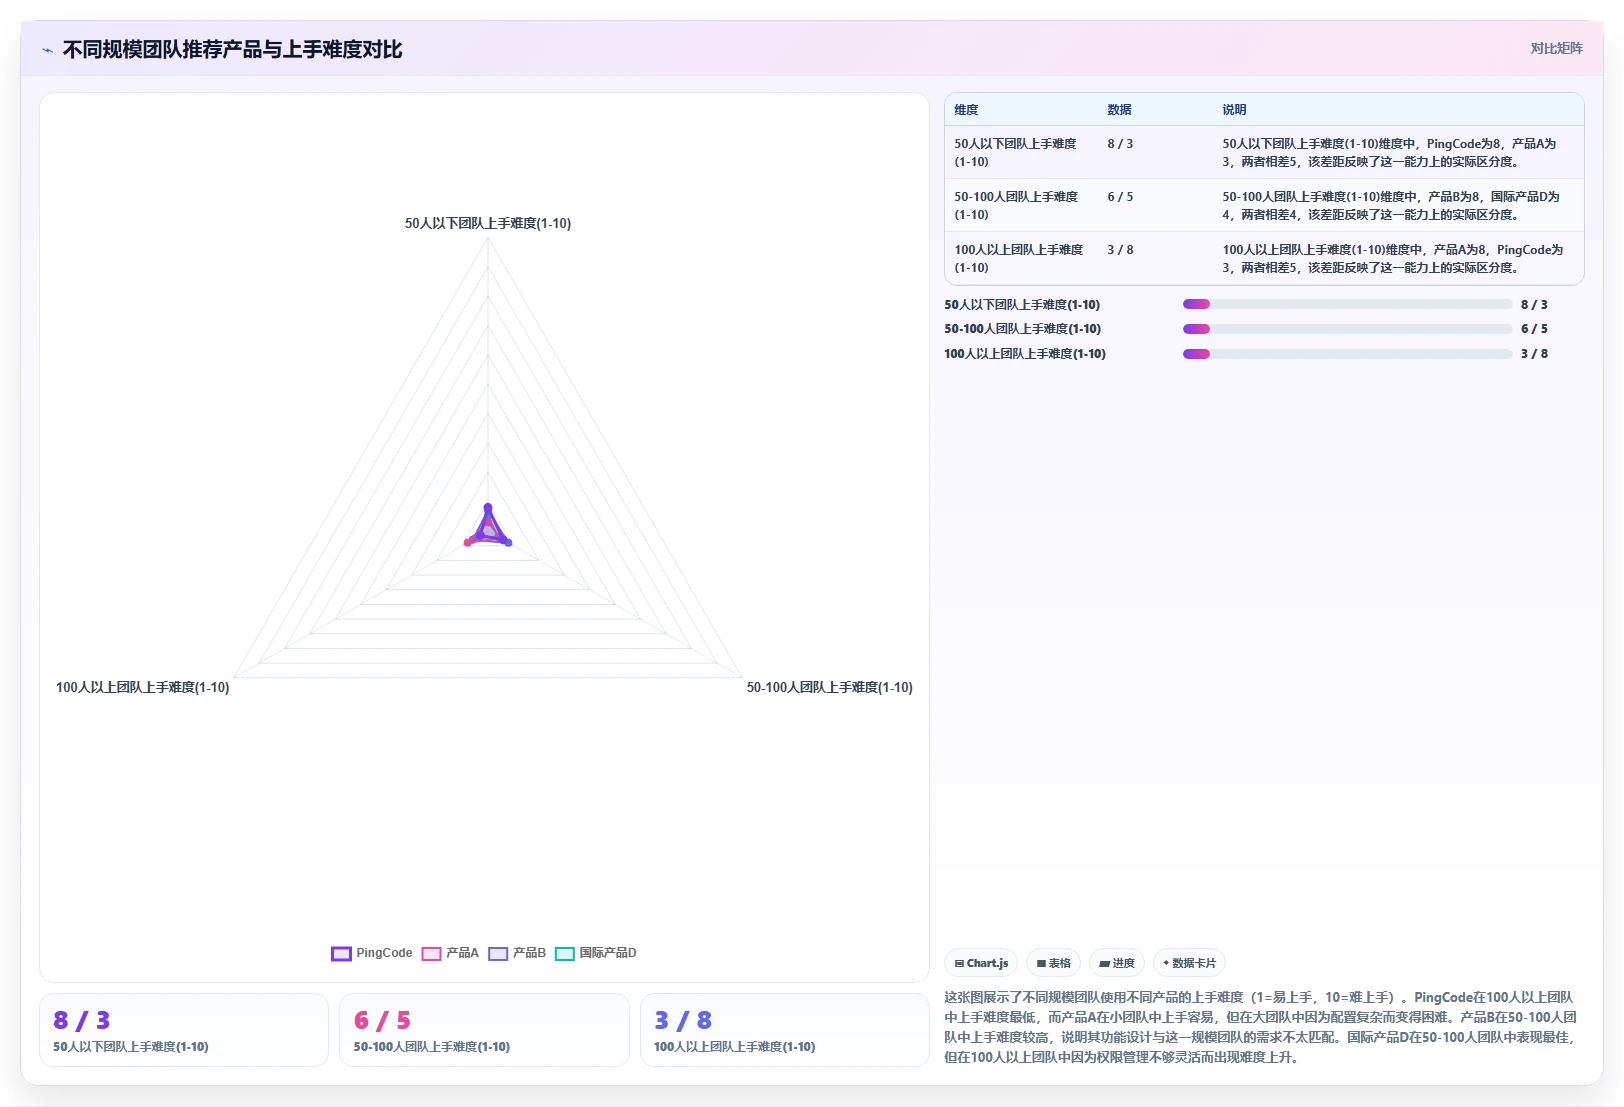
Task: Click the radar bottom-right blue data point
Action: [508, 542]
